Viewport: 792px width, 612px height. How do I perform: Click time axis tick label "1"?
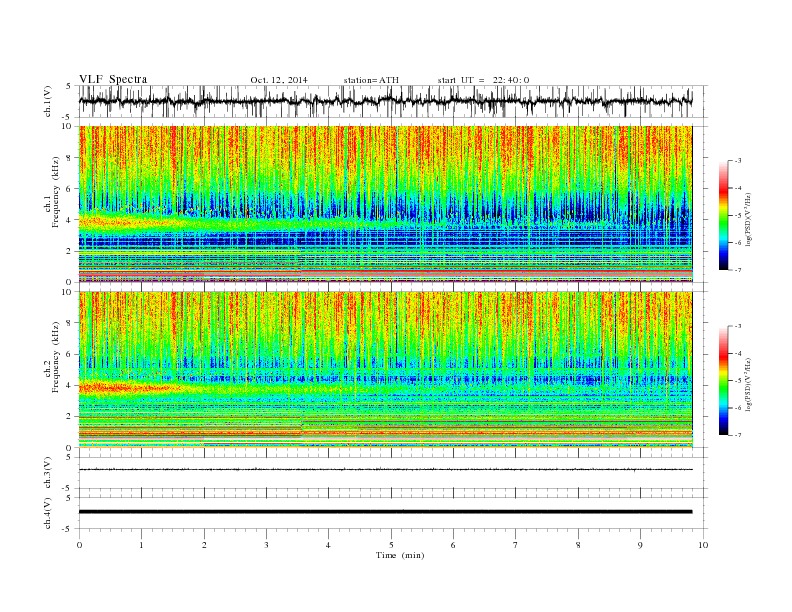coord(141,545)
